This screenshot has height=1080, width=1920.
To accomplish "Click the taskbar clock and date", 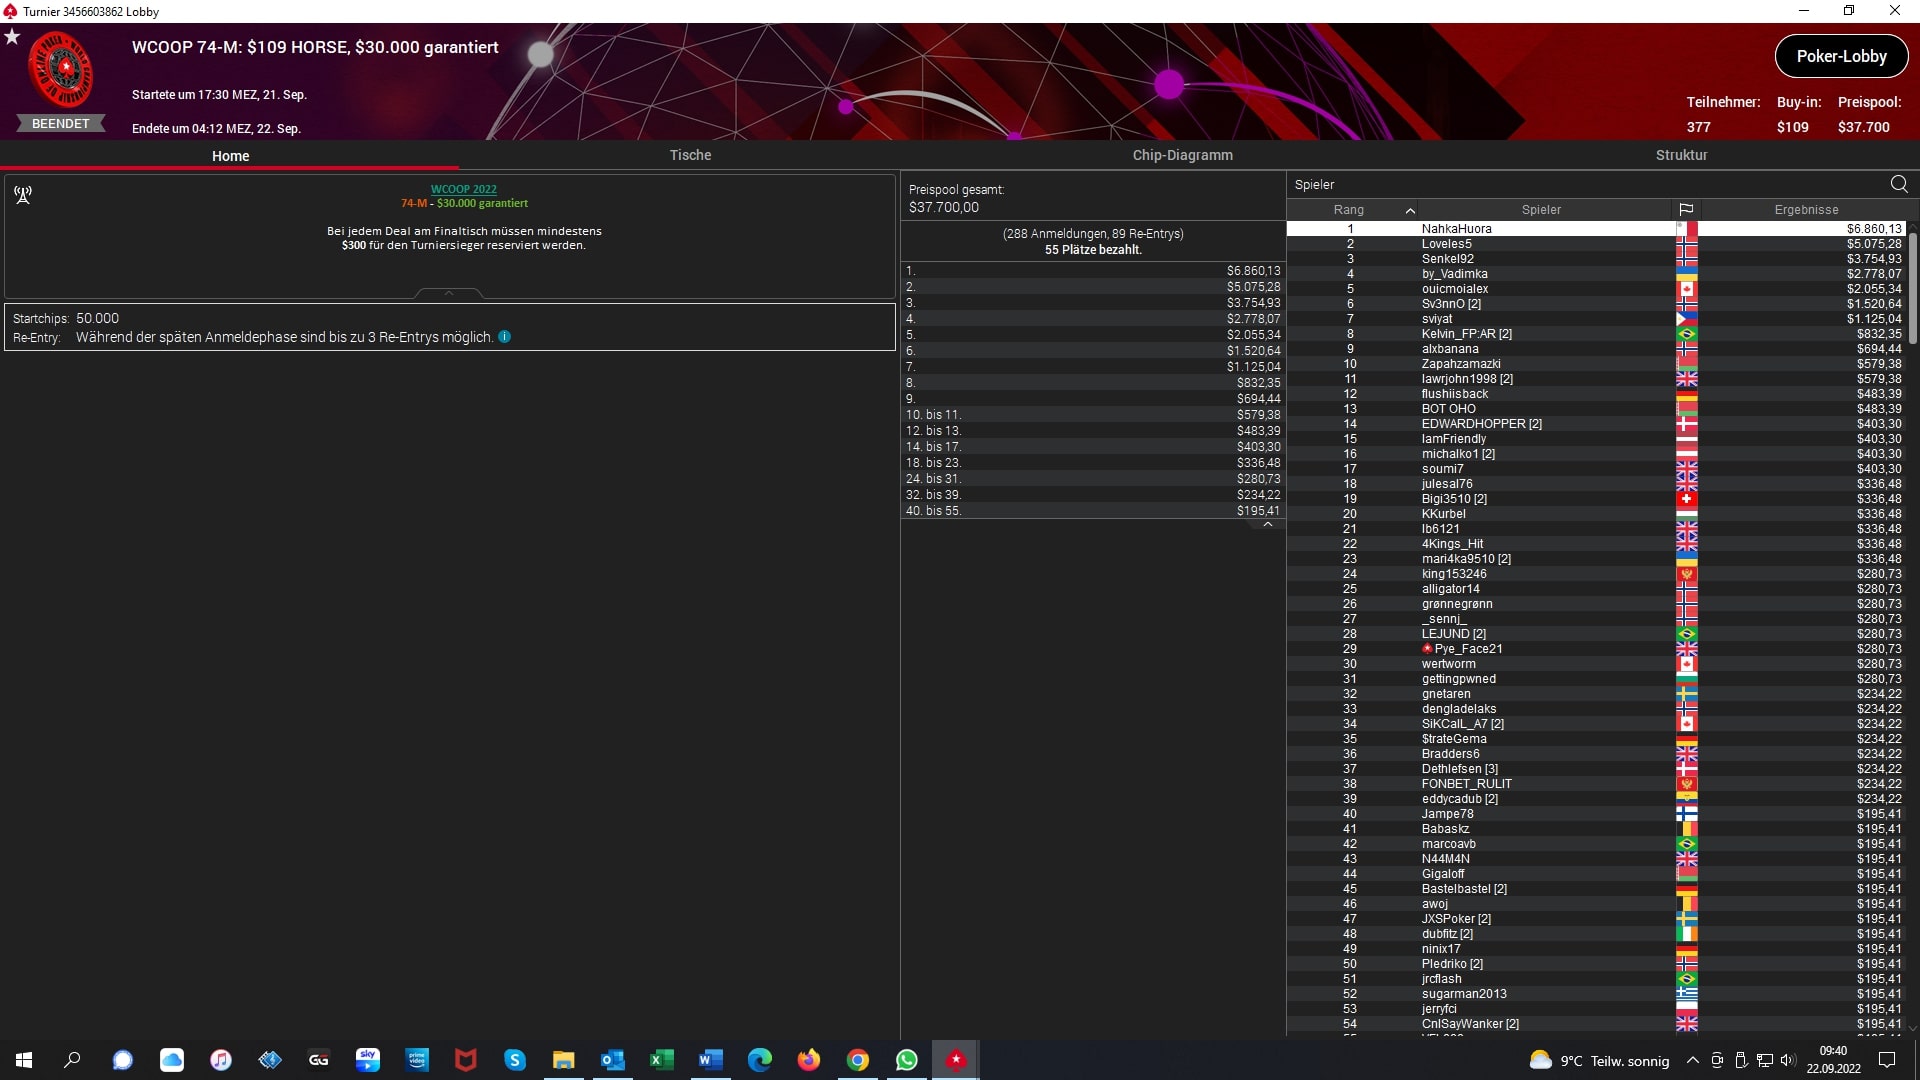I will [1833, 1060].
